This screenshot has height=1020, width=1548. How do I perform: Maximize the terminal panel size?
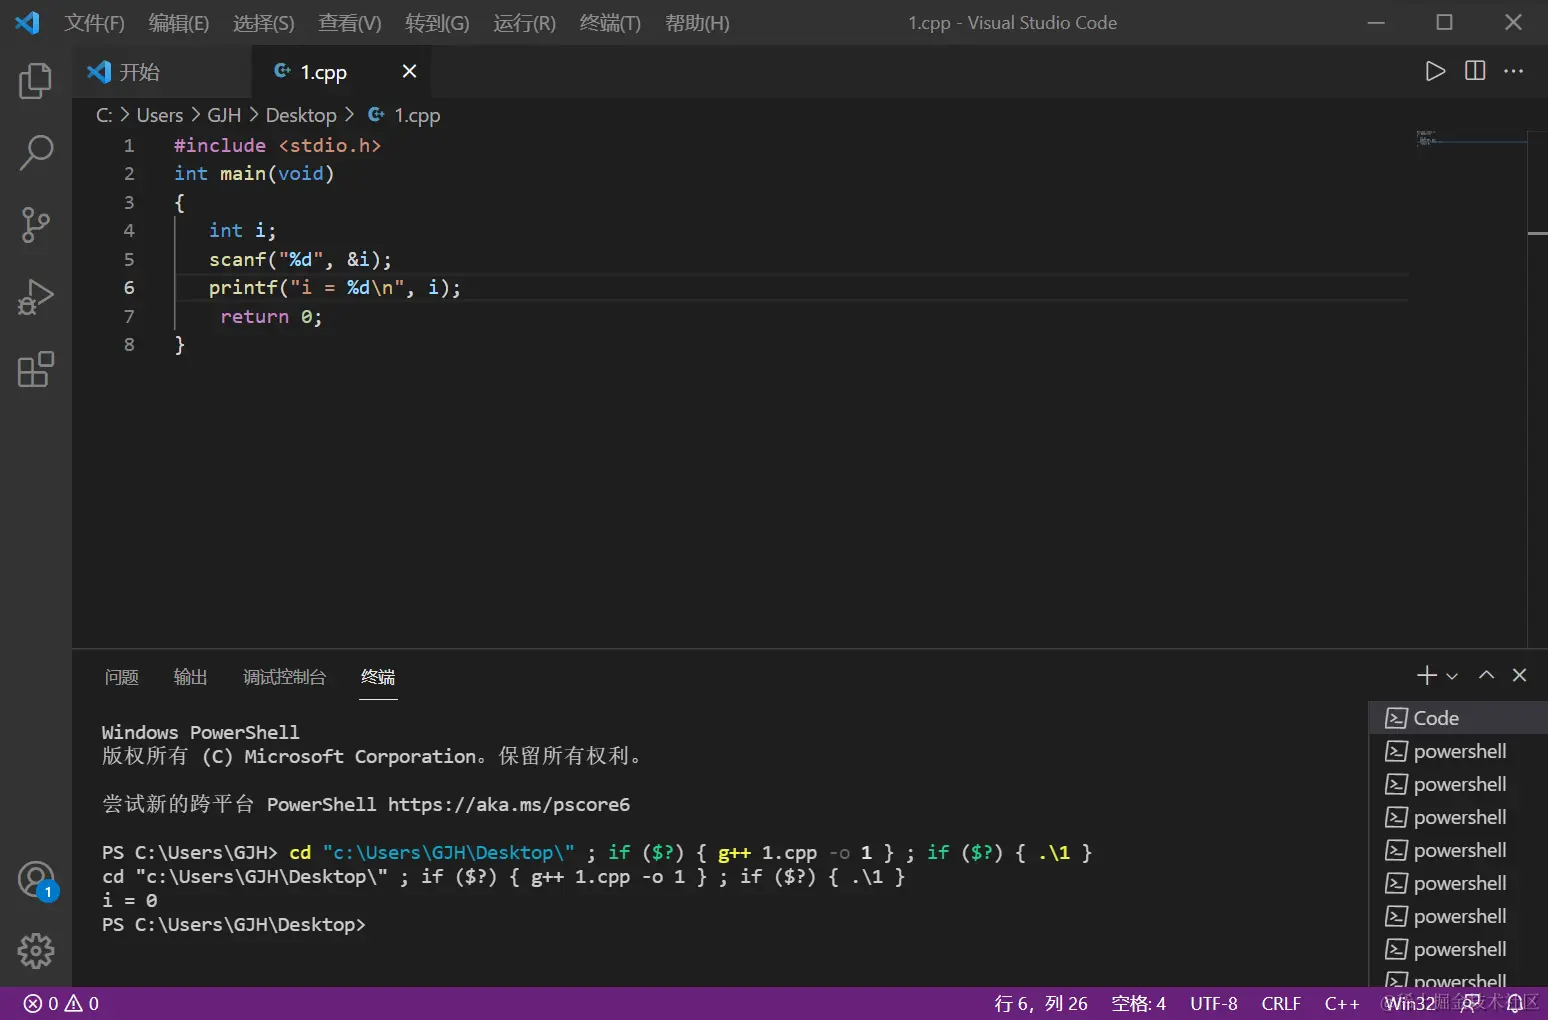(1487, 675)
